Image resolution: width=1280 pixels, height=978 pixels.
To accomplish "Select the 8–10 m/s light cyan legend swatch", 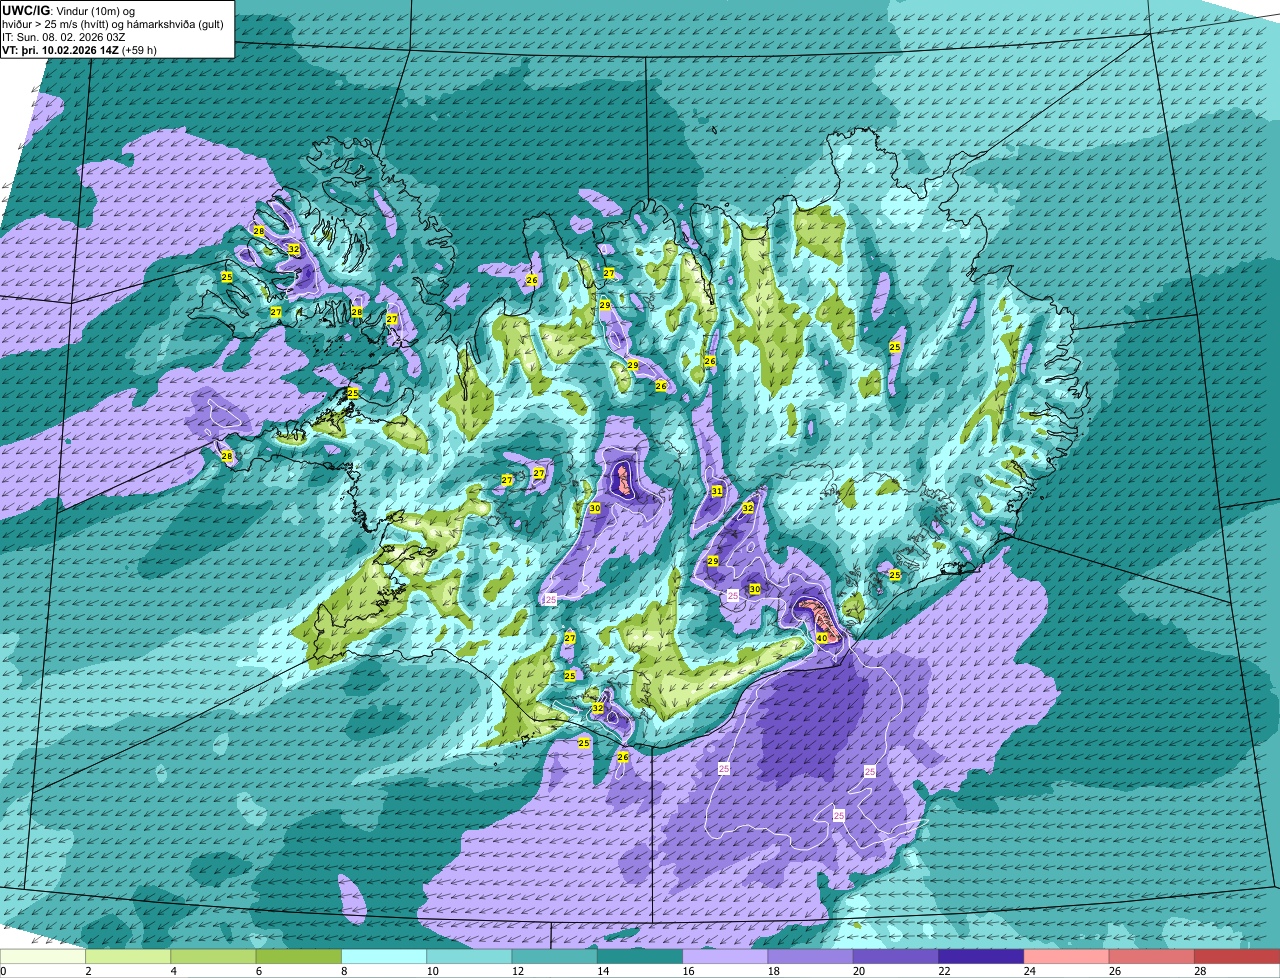I will tap(384, 957).
